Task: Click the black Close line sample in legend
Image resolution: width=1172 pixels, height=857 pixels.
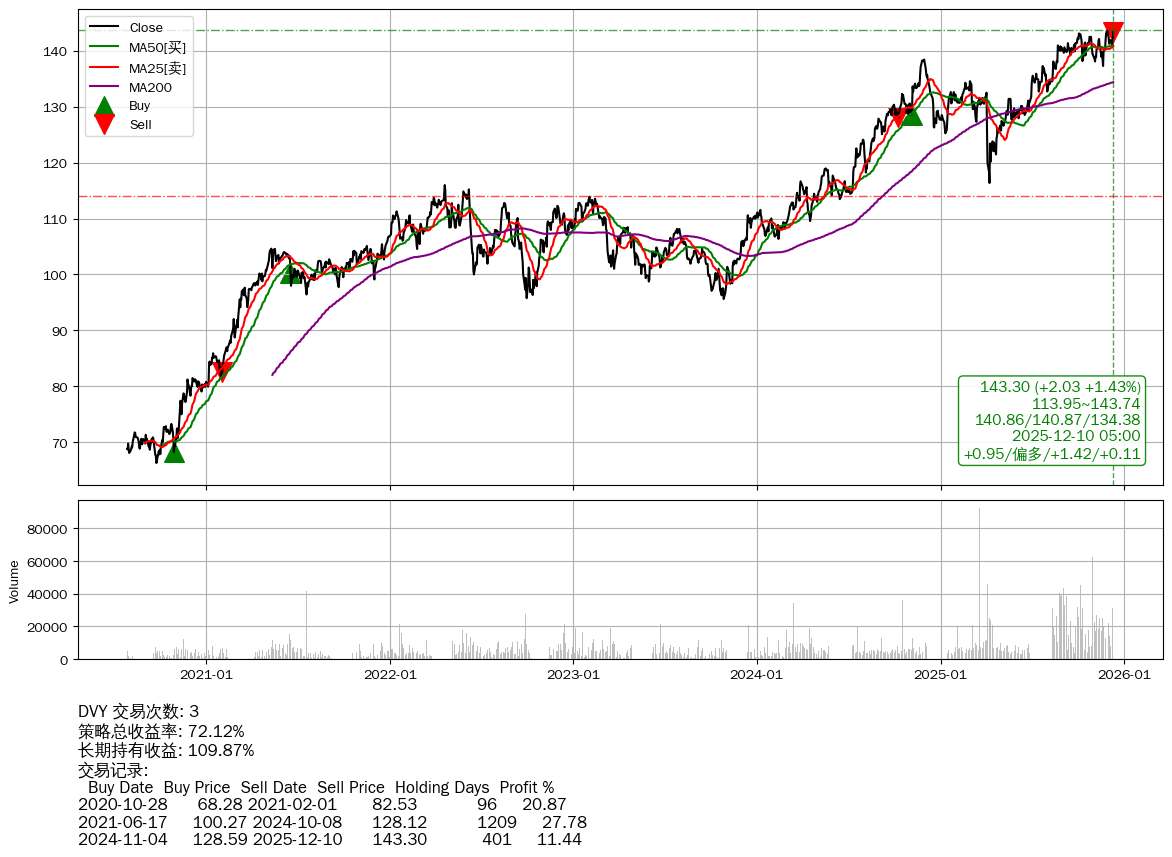Action: pyautogui.click(x=104, y=28)
